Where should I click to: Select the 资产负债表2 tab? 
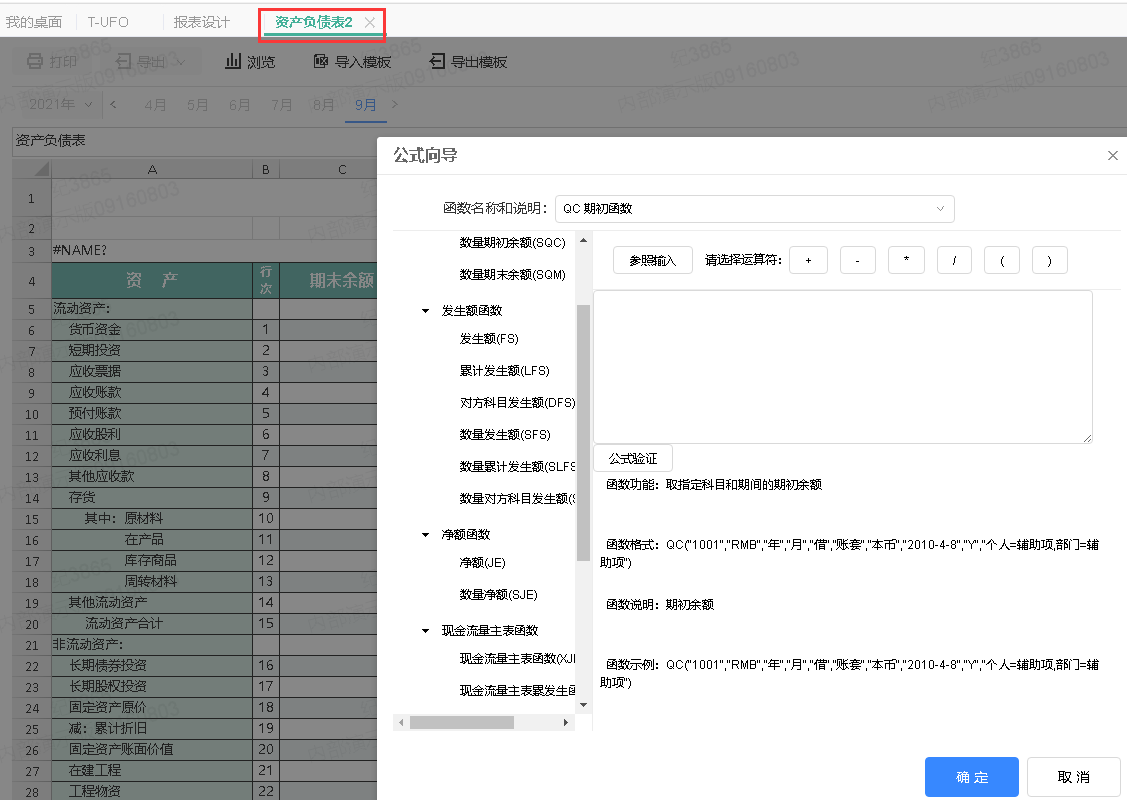[x=313, y=22]
